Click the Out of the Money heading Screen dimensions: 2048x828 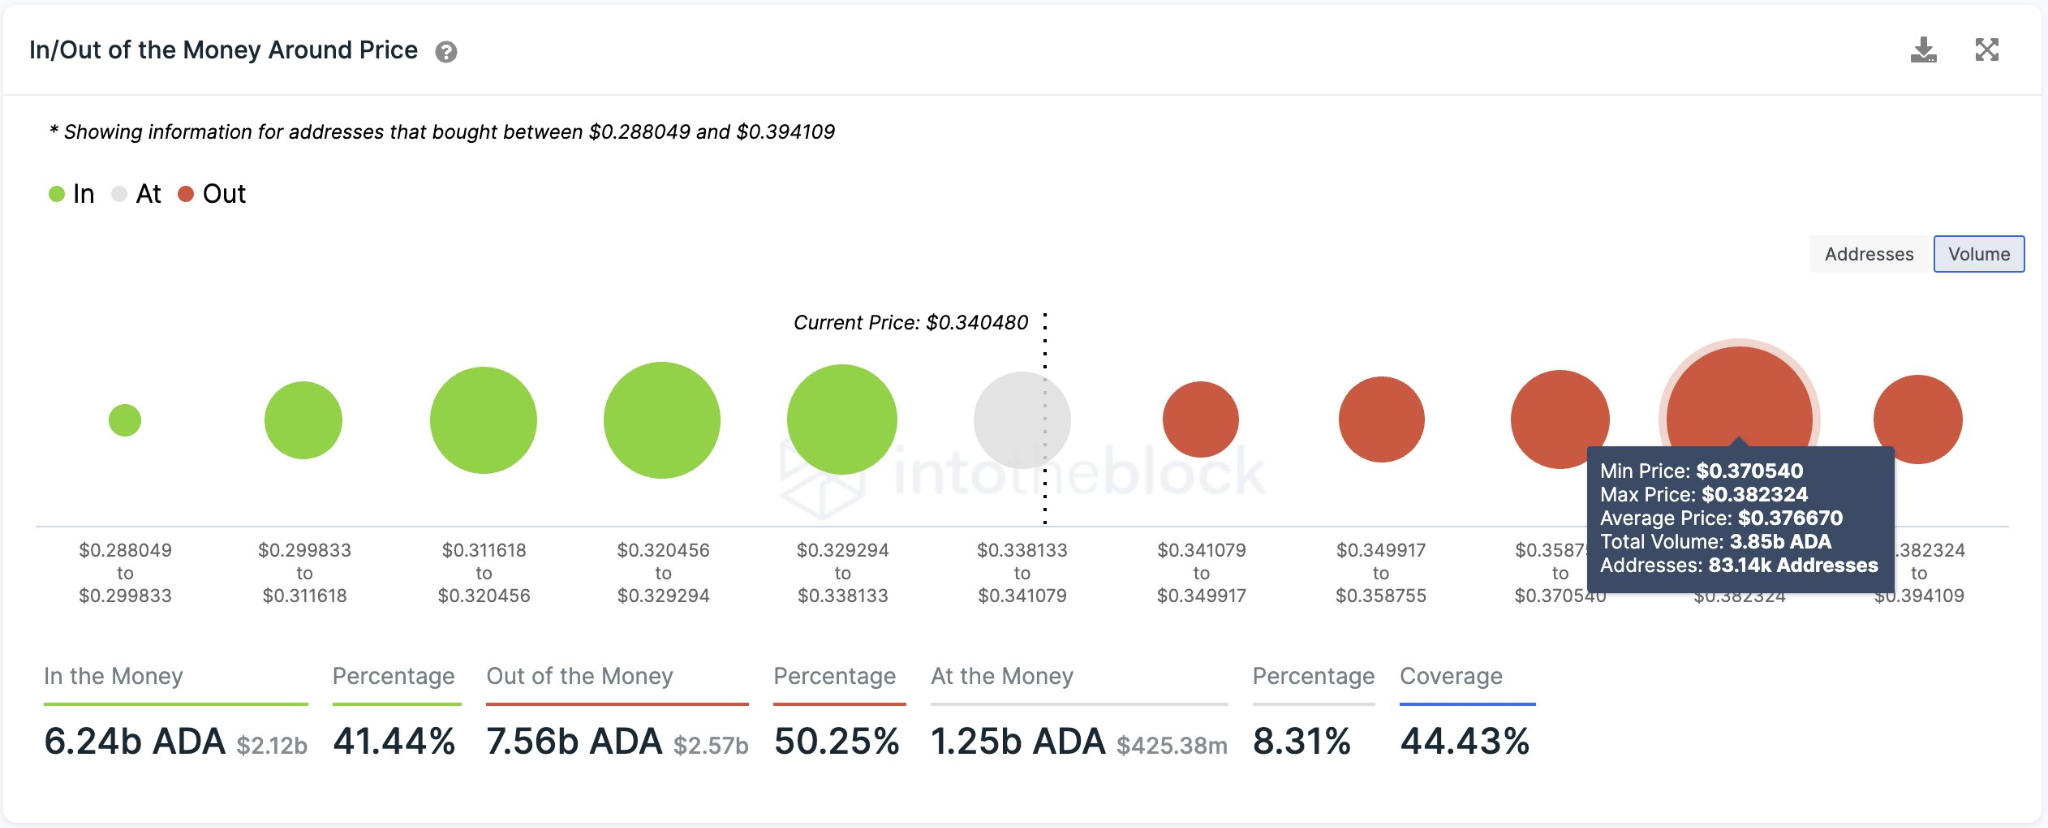(579, 676)
